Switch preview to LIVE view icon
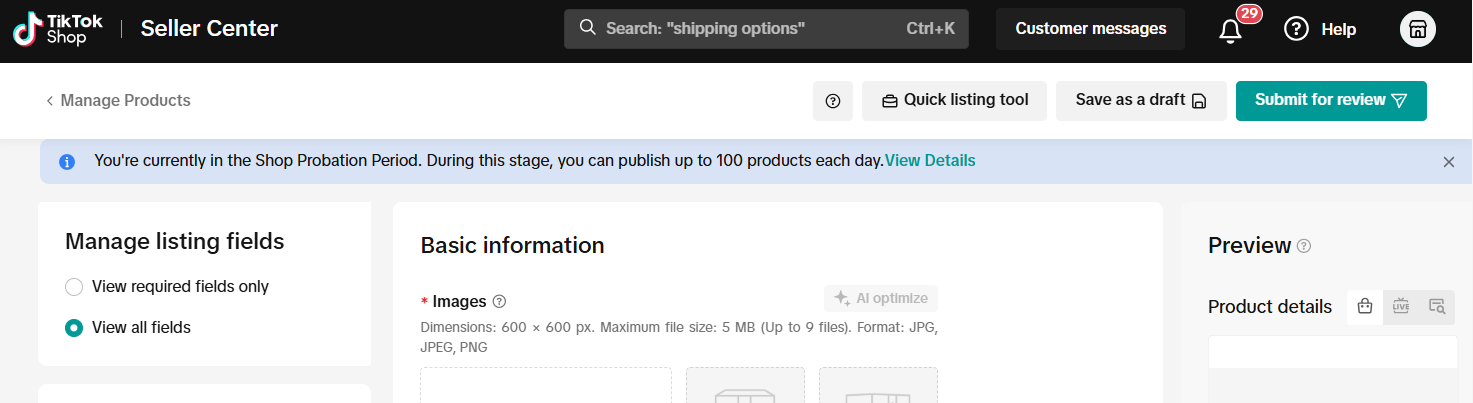1473x403 pixels. [1401, 307]
